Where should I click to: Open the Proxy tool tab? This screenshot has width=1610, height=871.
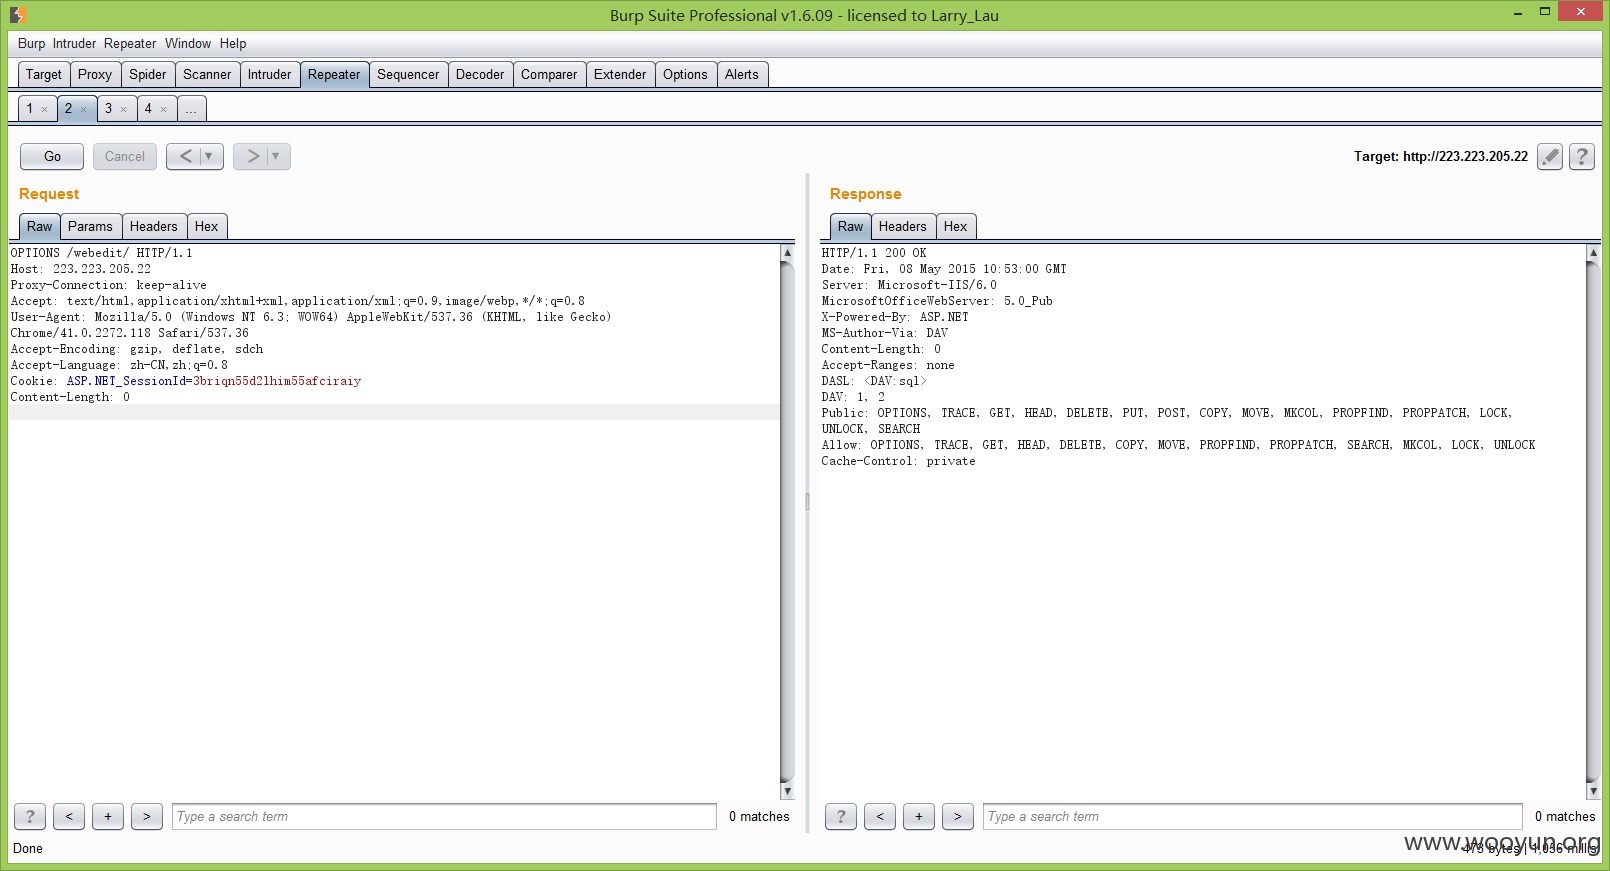[95, 74]
